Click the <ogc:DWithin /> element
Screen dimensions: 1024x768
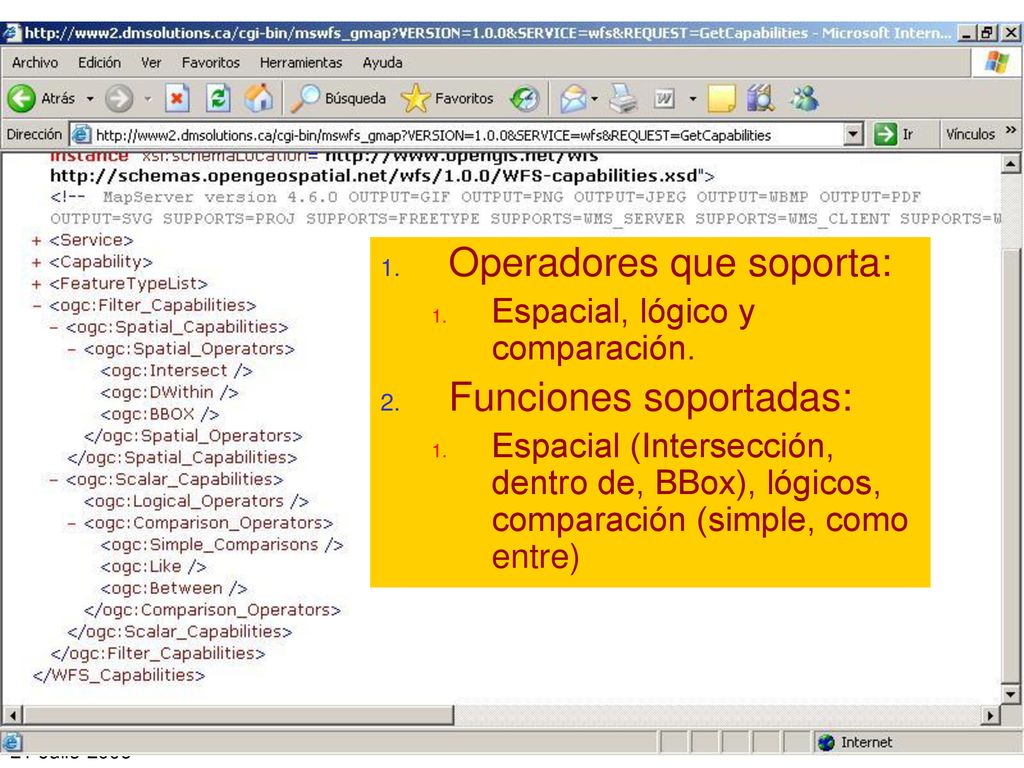pyautogui.click(x=169, y=392)
